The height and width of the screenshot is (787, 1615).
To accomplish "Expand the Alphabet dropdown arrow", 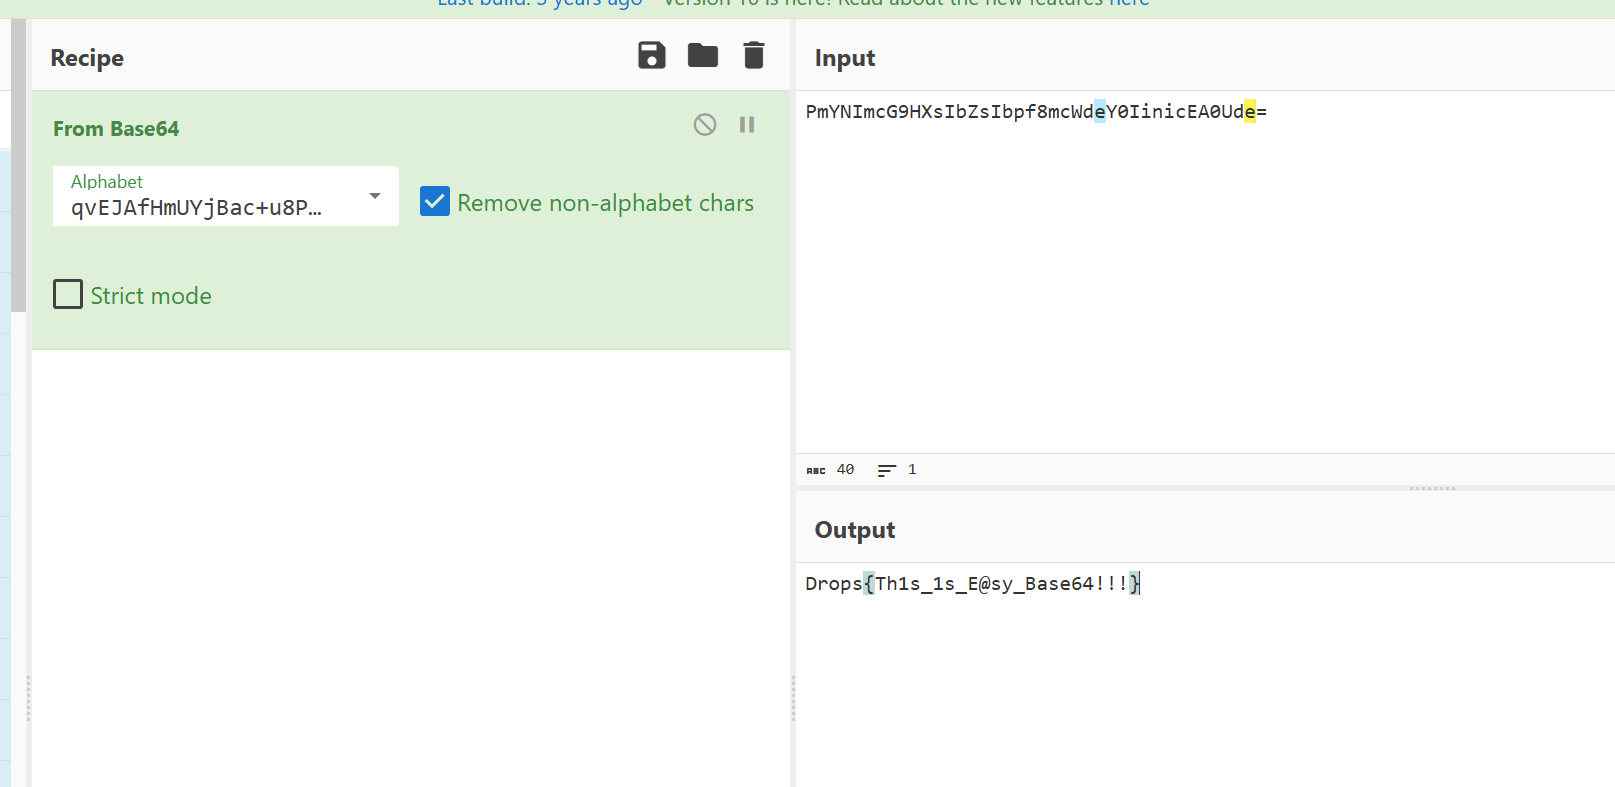I will point(375,196).
